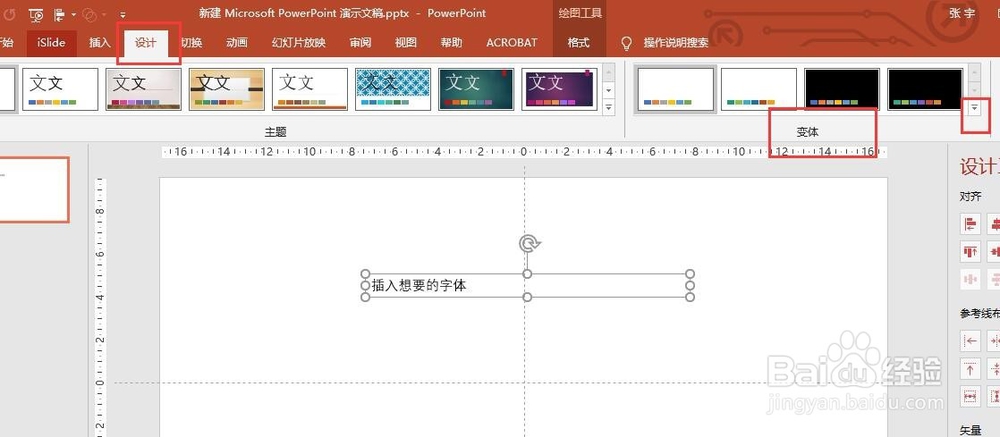
Task: Click the rotation handle above the text box
Action: pos(529,244)
